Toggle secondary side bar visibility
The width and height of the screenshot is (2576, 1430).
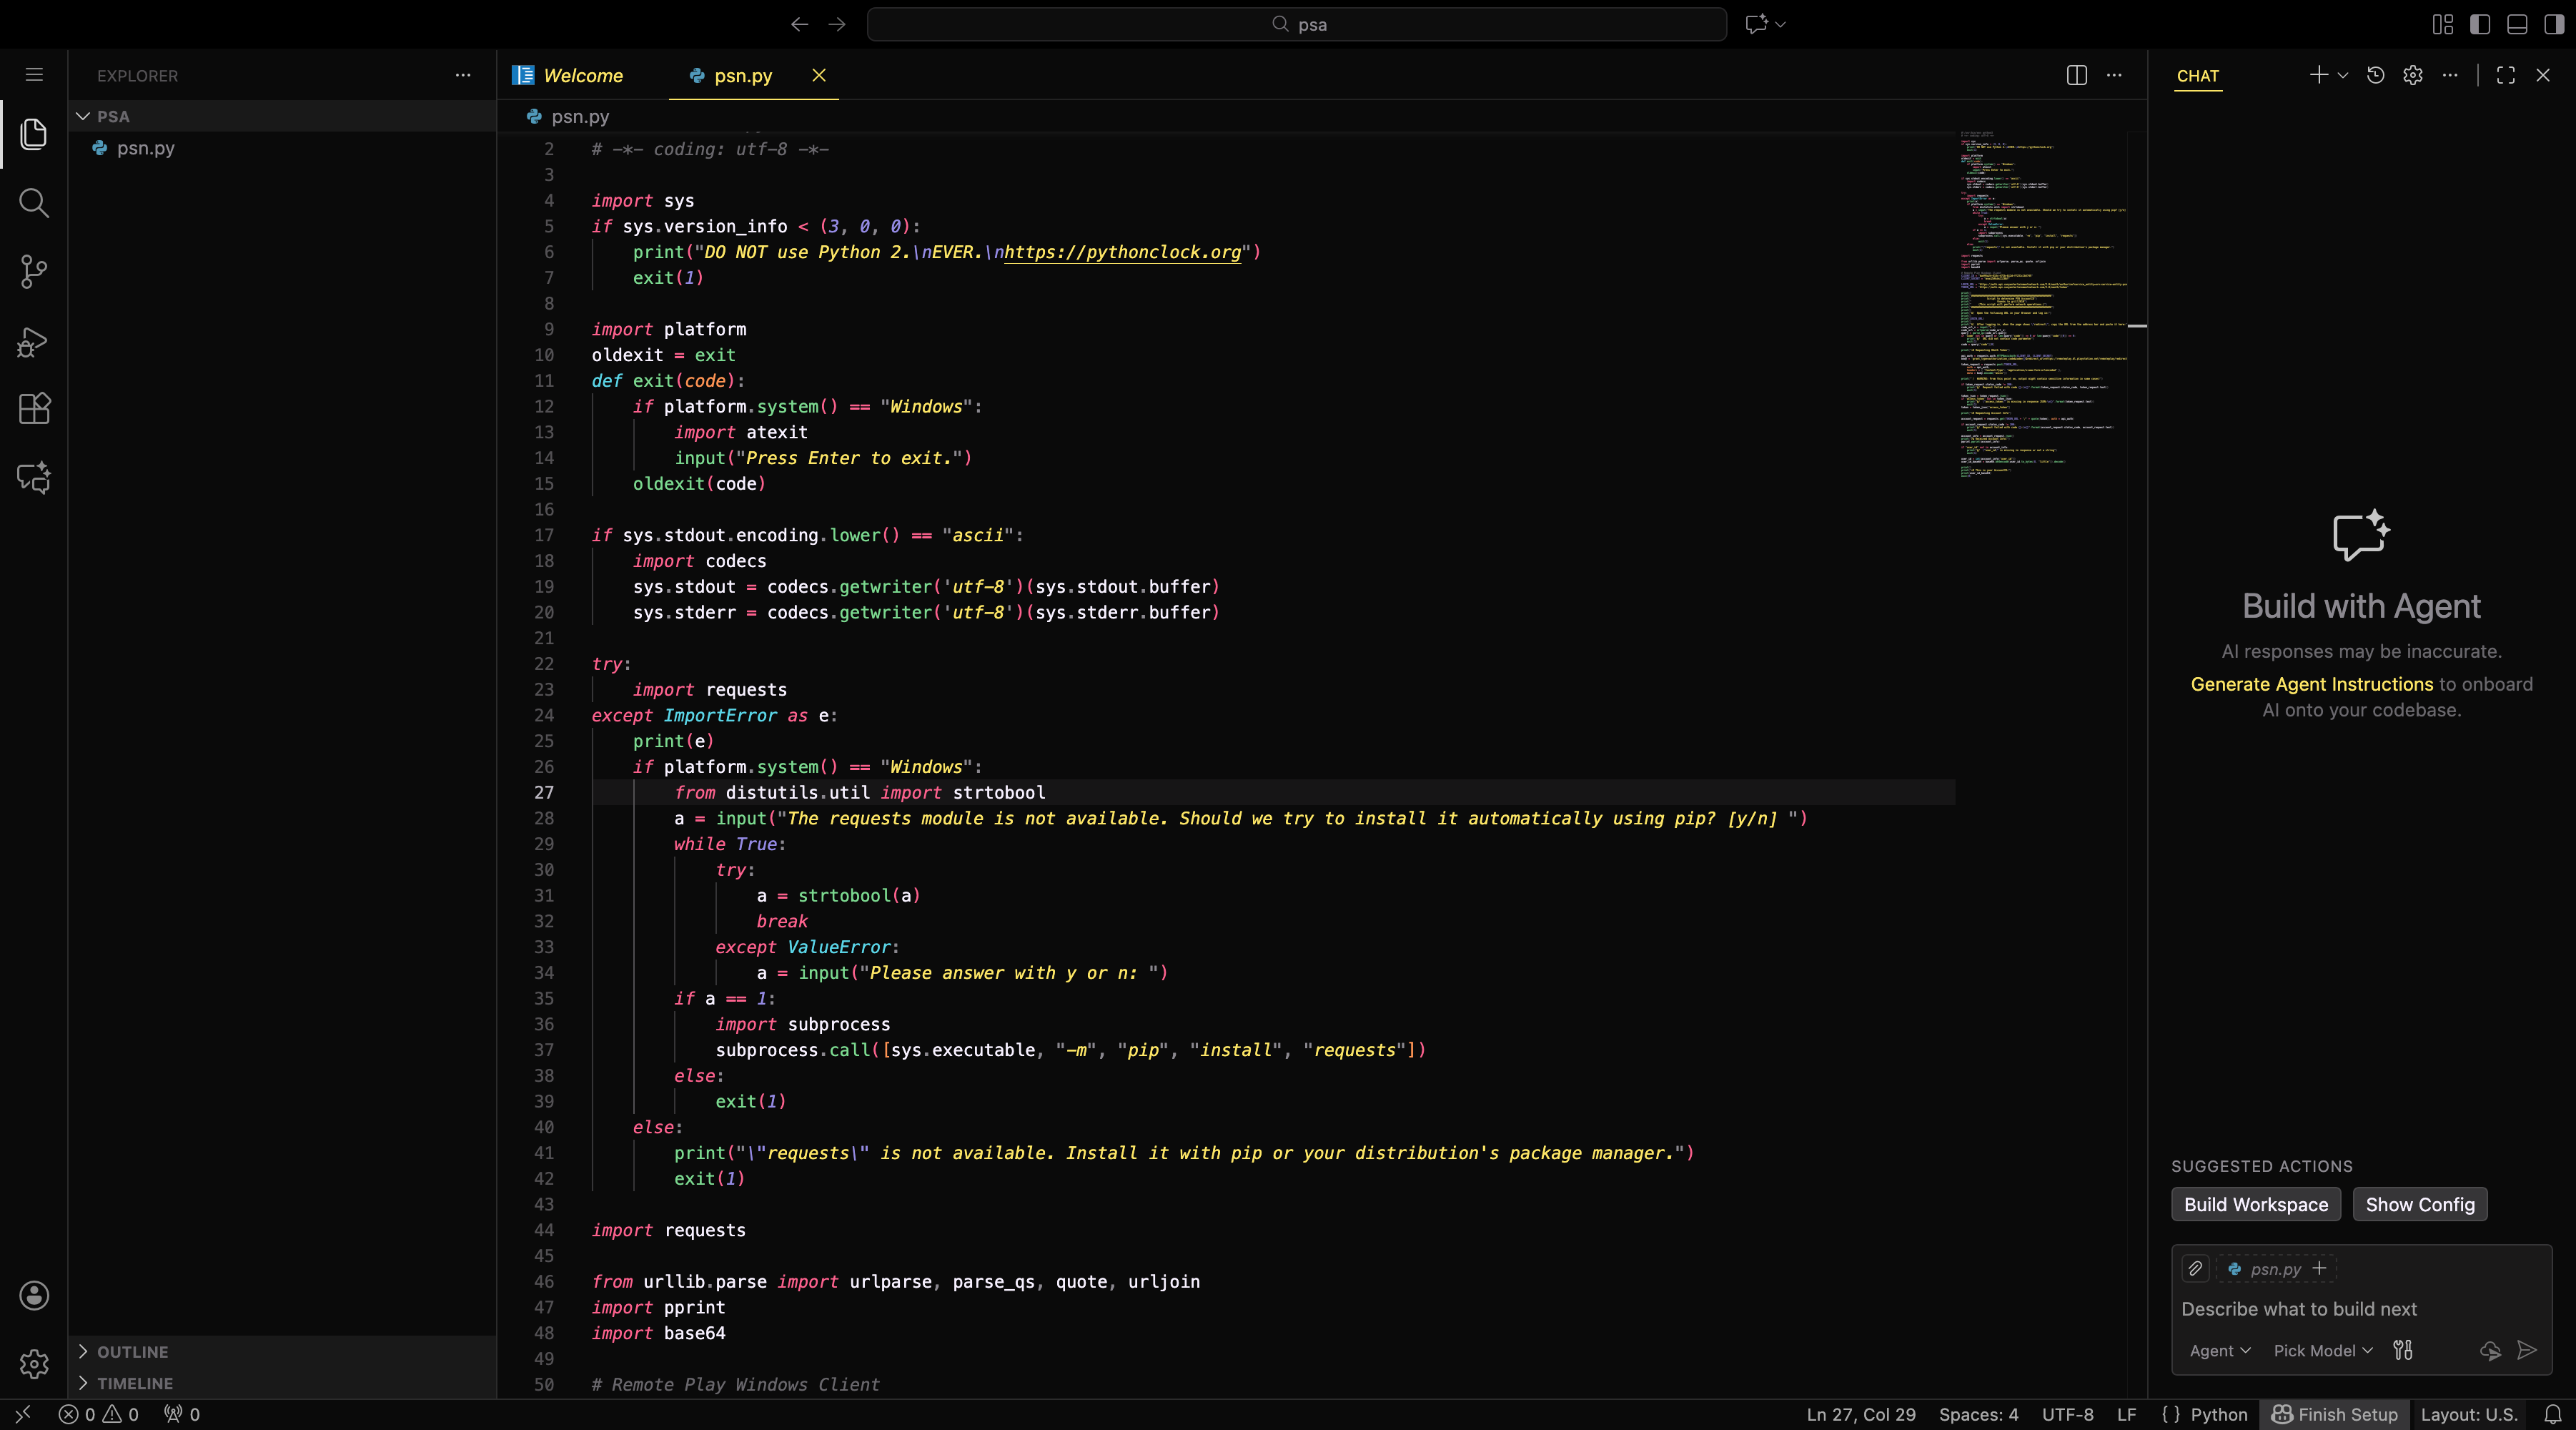tap(2554, 24)
